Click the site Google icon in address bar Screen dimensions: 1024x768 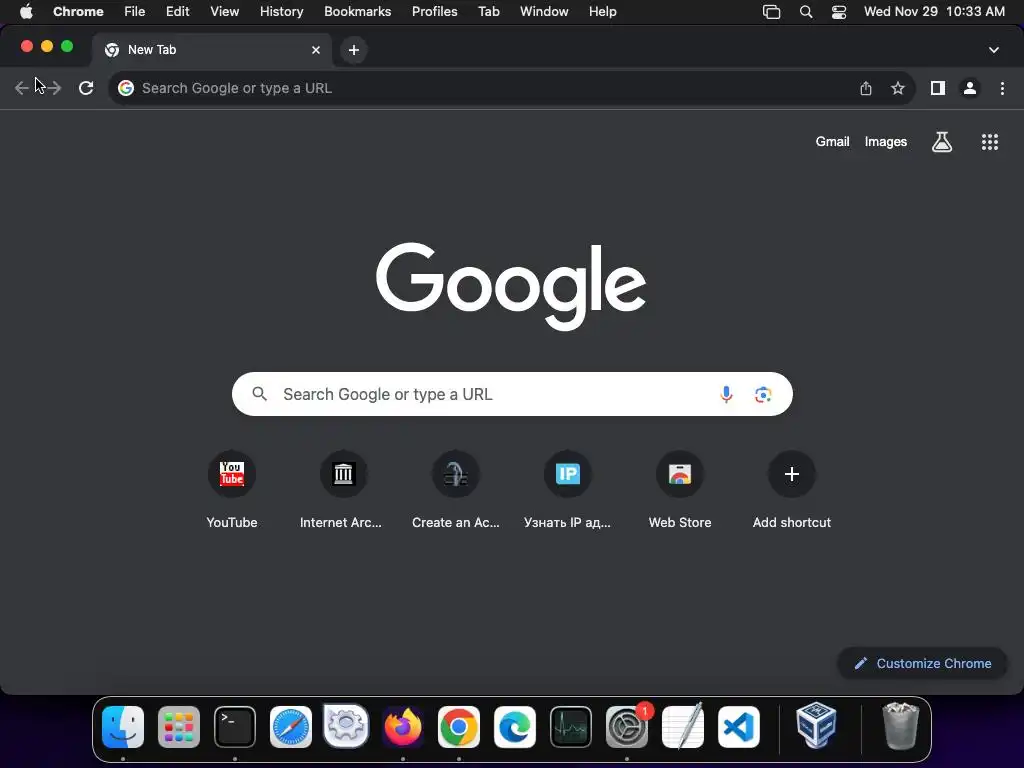point(126,88)
